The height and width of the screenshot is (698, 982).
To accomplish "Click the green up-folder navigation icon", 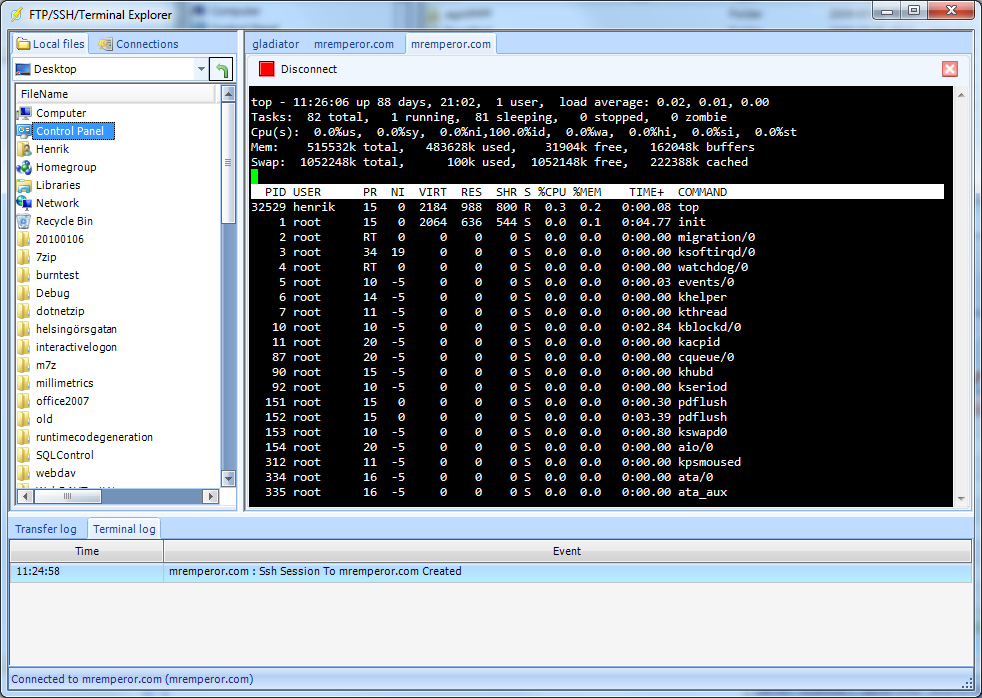I will (221, 69).
